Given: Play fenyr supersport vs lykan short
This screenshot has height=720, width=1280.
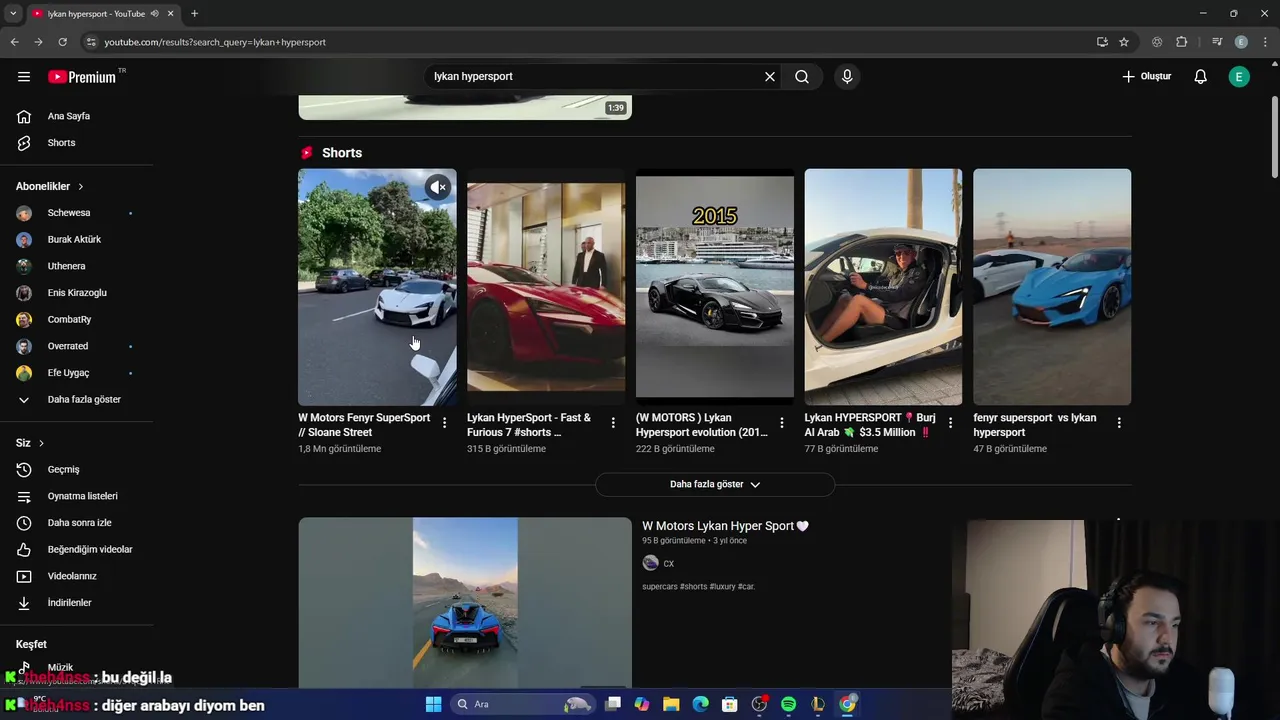Looking at the screenshot, I should tap(1052, 287).
